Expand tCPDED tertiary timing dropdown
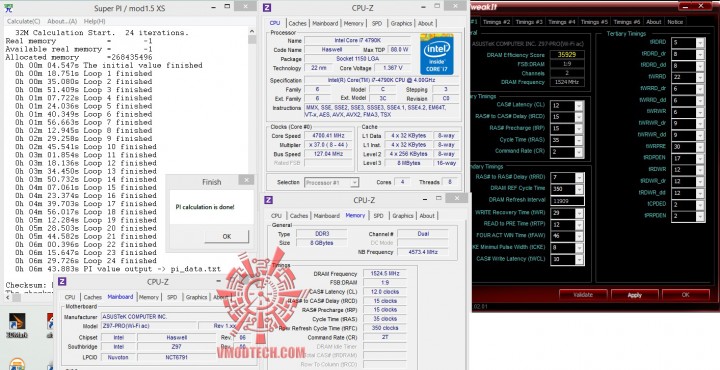 (700, 205)
